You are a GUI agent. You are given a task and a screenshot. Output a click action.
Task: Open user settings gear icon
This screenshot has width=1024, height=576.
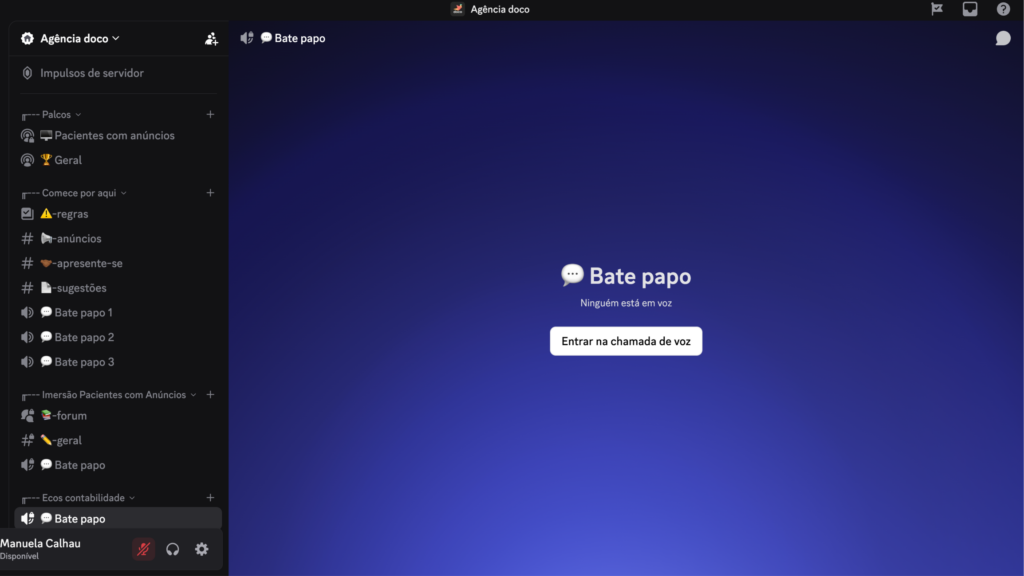202,549
